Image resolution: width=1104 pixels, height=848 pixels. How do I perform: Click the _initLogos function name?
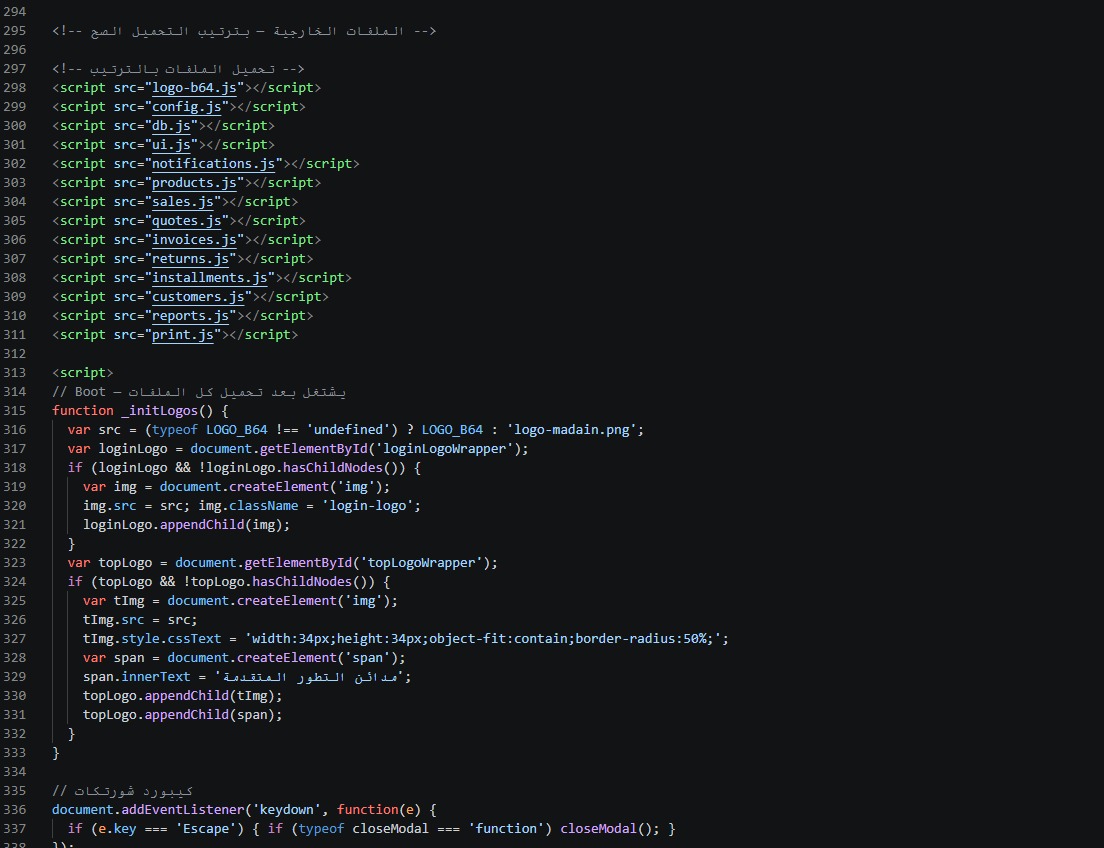pos(160,411)
